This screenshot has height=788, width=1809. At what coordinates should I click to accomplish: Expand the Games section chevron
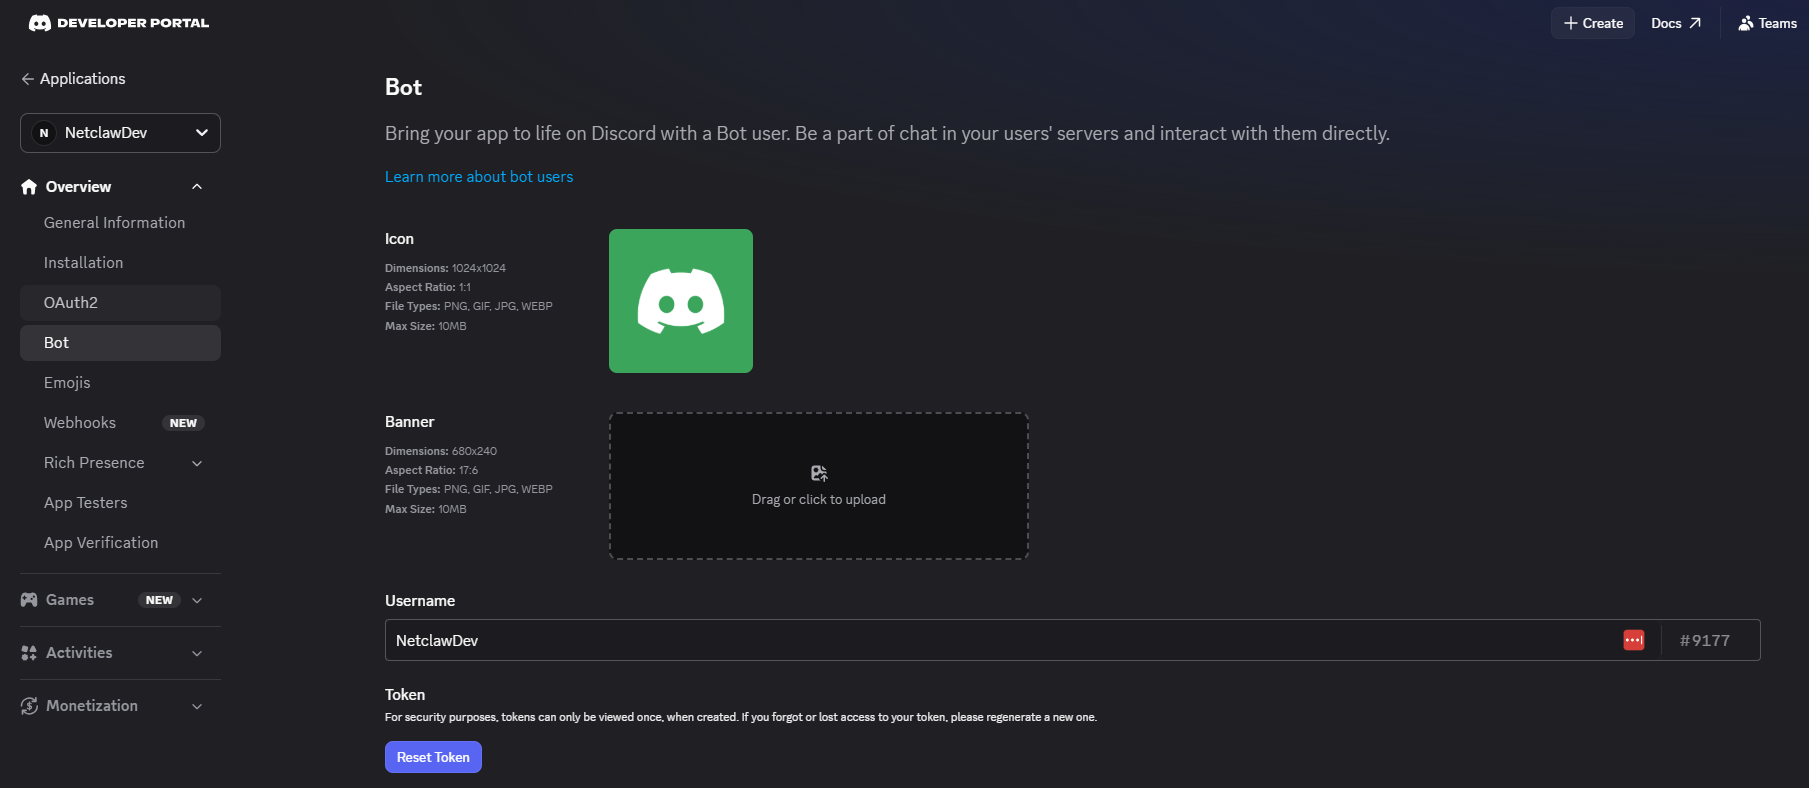[x=197, y=600]
